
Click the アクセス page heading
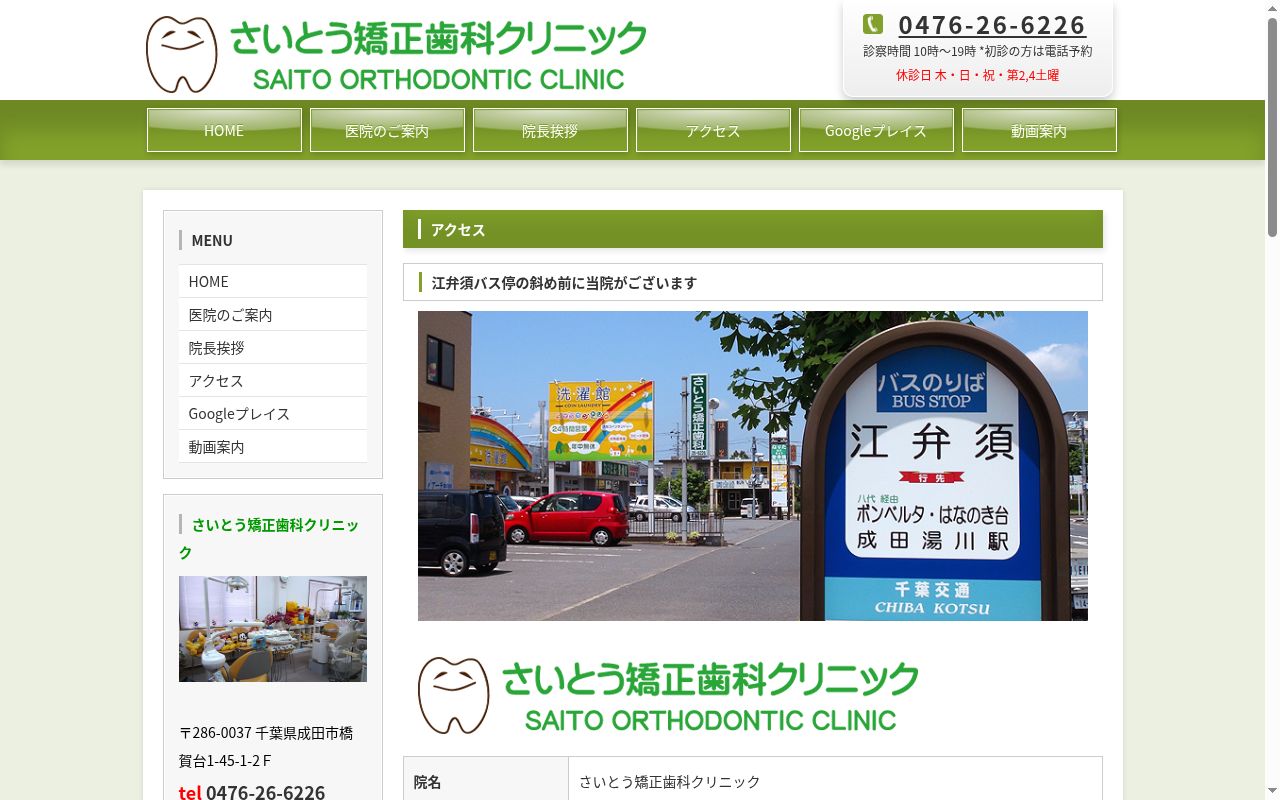pos(458,229)
